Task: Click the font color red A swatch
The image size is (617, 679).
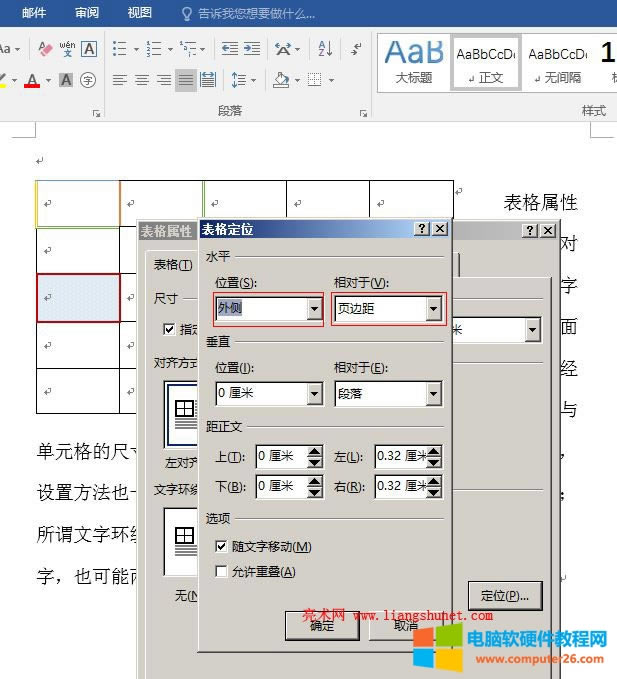Action: pyautogui.click(x=32, y=80)
